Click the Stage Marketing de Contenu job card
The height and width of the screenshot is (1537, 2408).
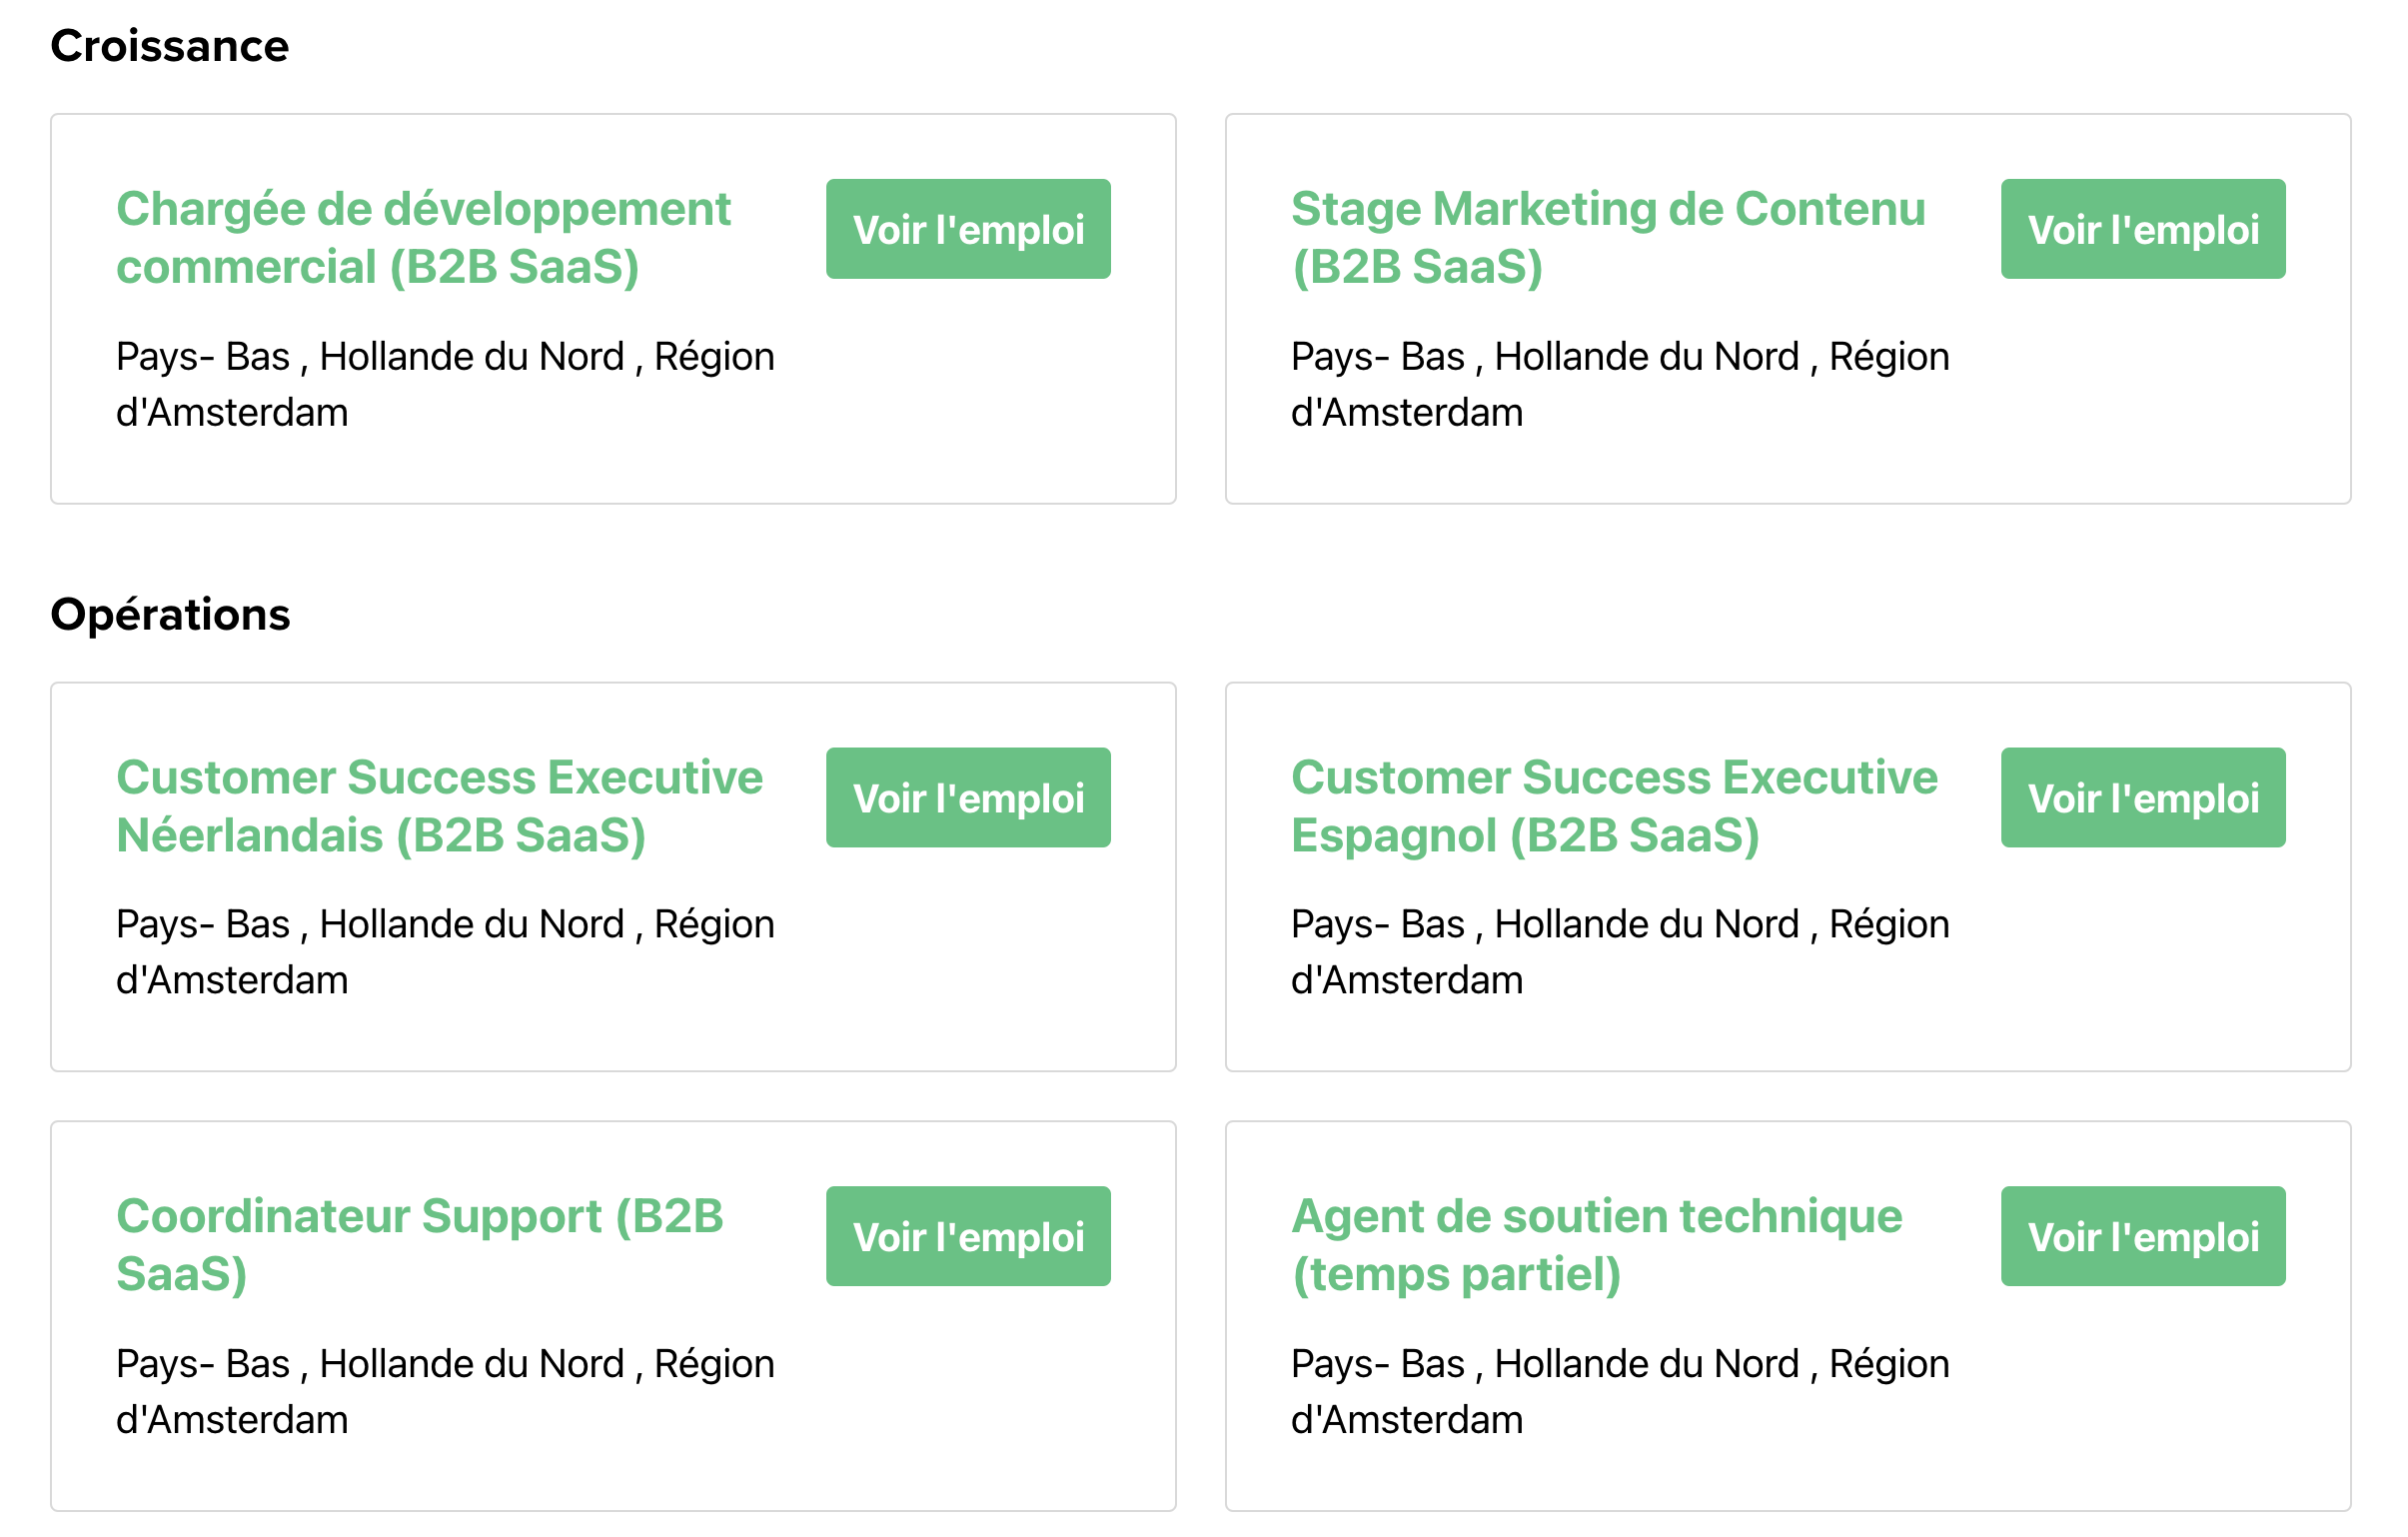(1788, 307)
